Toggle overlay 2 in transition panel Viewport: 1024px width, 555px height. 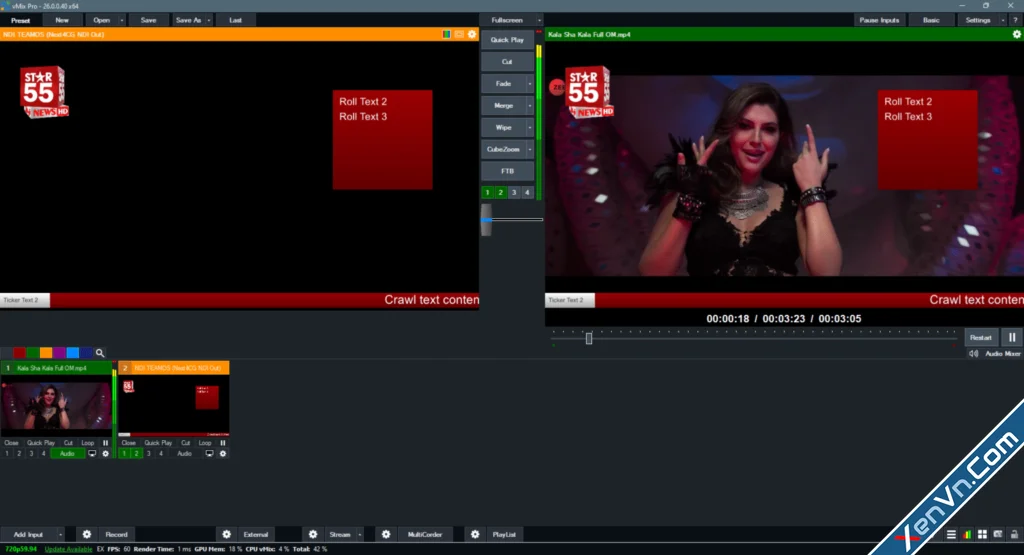point(501,192)
